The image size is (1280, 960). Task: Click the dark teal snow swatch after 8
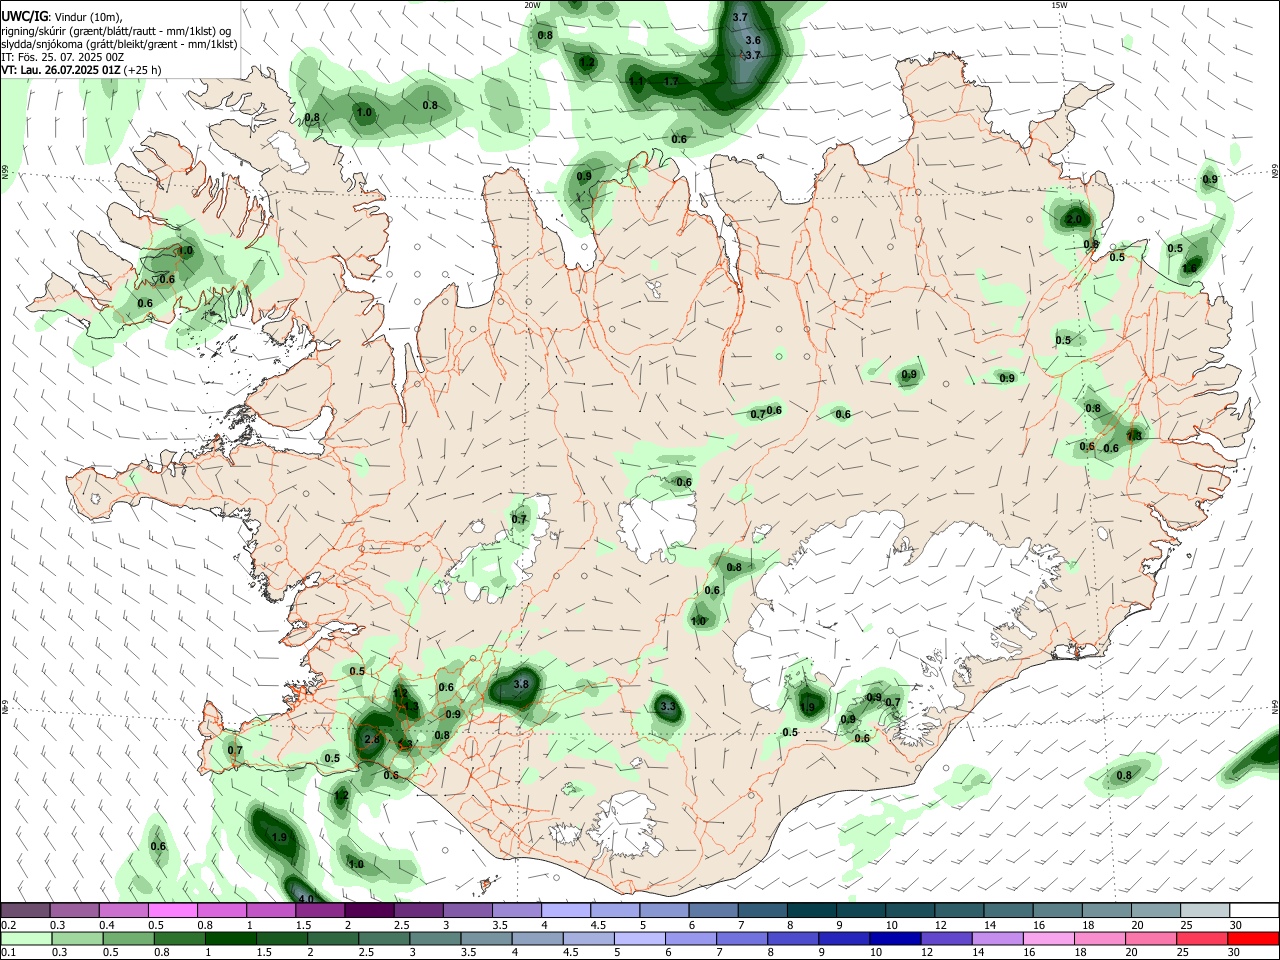coord(812,911)
